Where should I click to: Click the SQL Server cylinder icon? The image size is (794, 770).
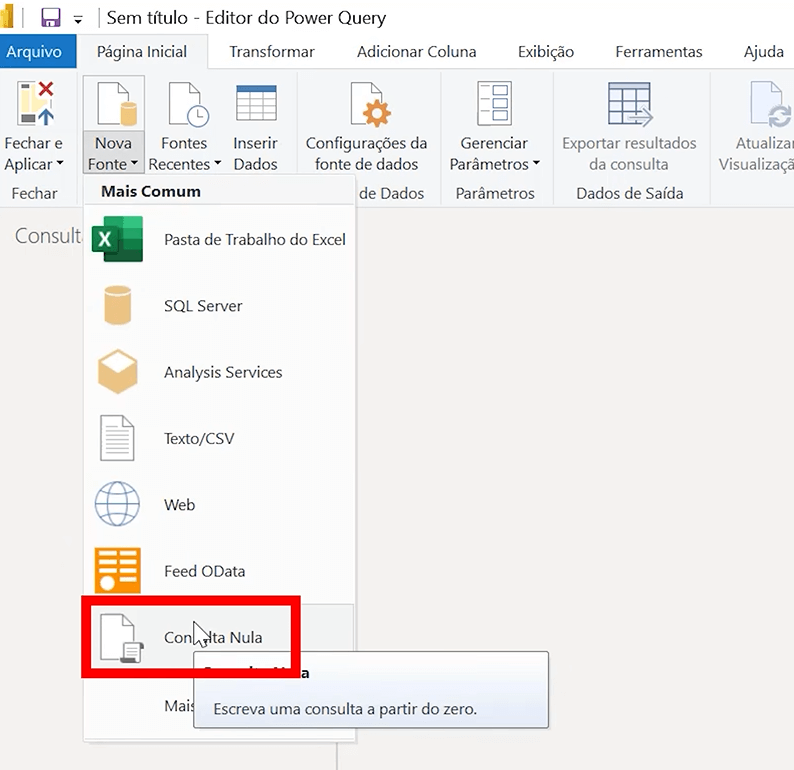click(x=117, y=304)
